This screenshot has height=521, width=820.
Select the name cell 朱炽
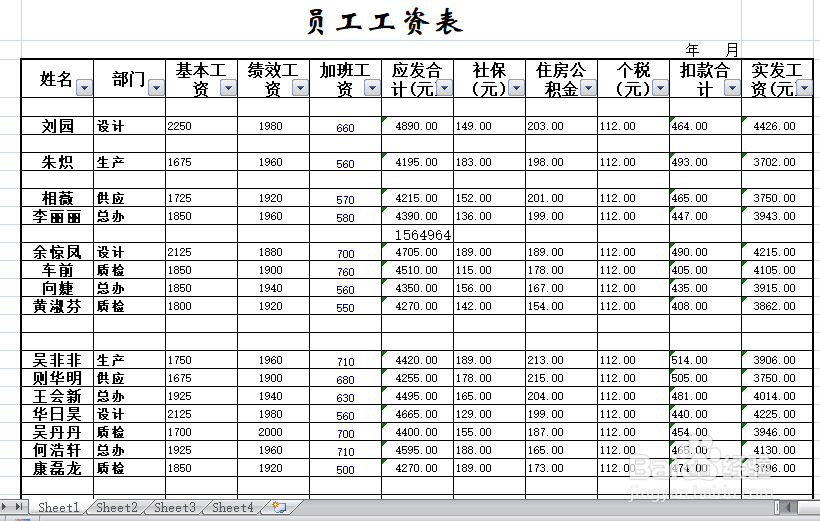(58, 162)
